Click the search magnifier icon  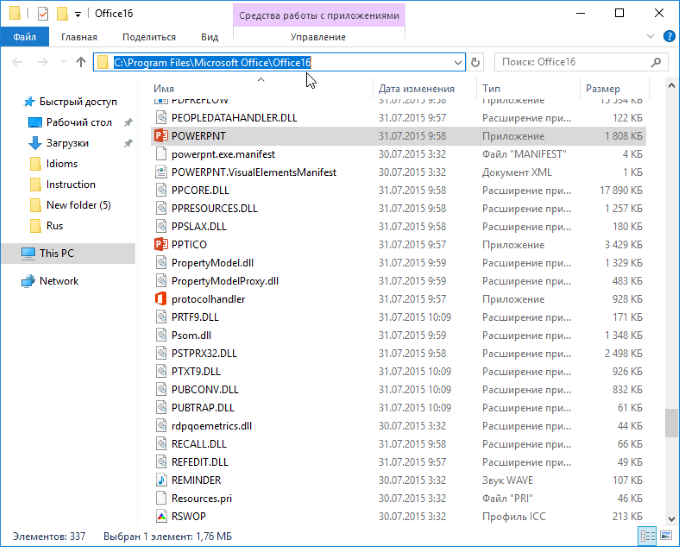(656, 62)
